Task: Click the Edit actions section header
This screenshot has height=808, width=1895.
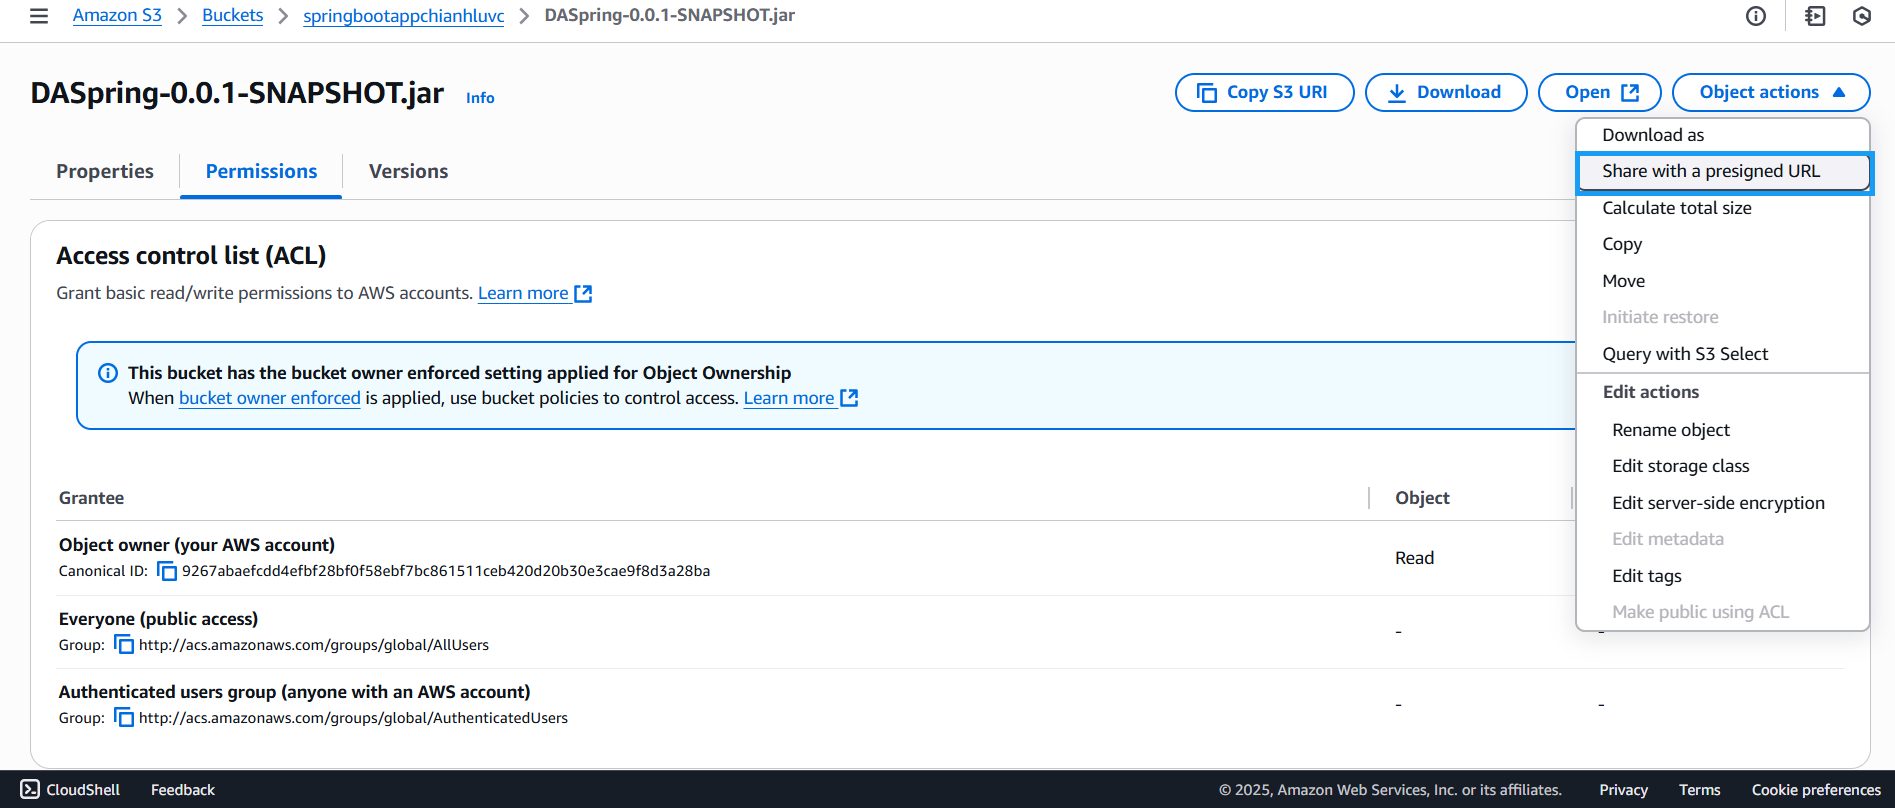Action: (1651, 392)
